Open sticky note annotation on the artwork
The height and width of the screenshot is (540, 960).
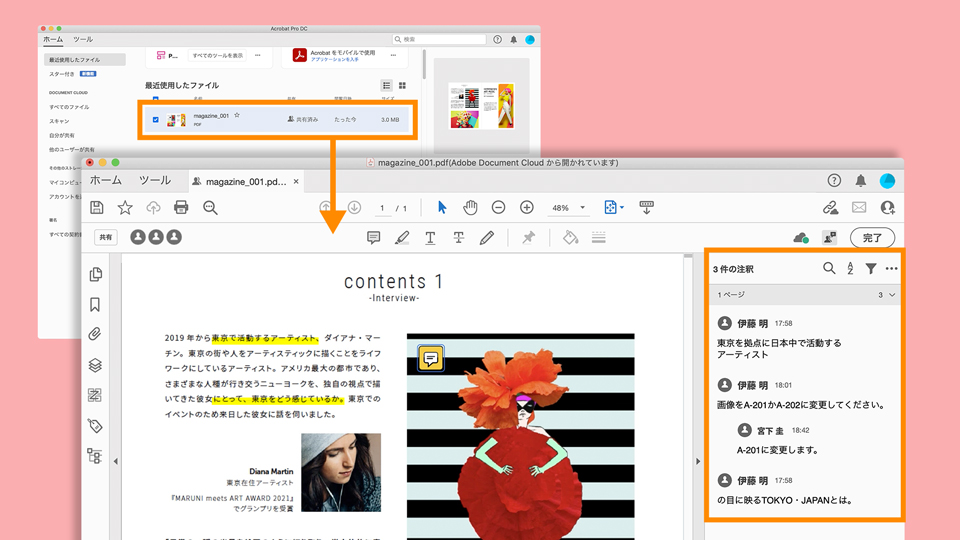coord(431,358)
